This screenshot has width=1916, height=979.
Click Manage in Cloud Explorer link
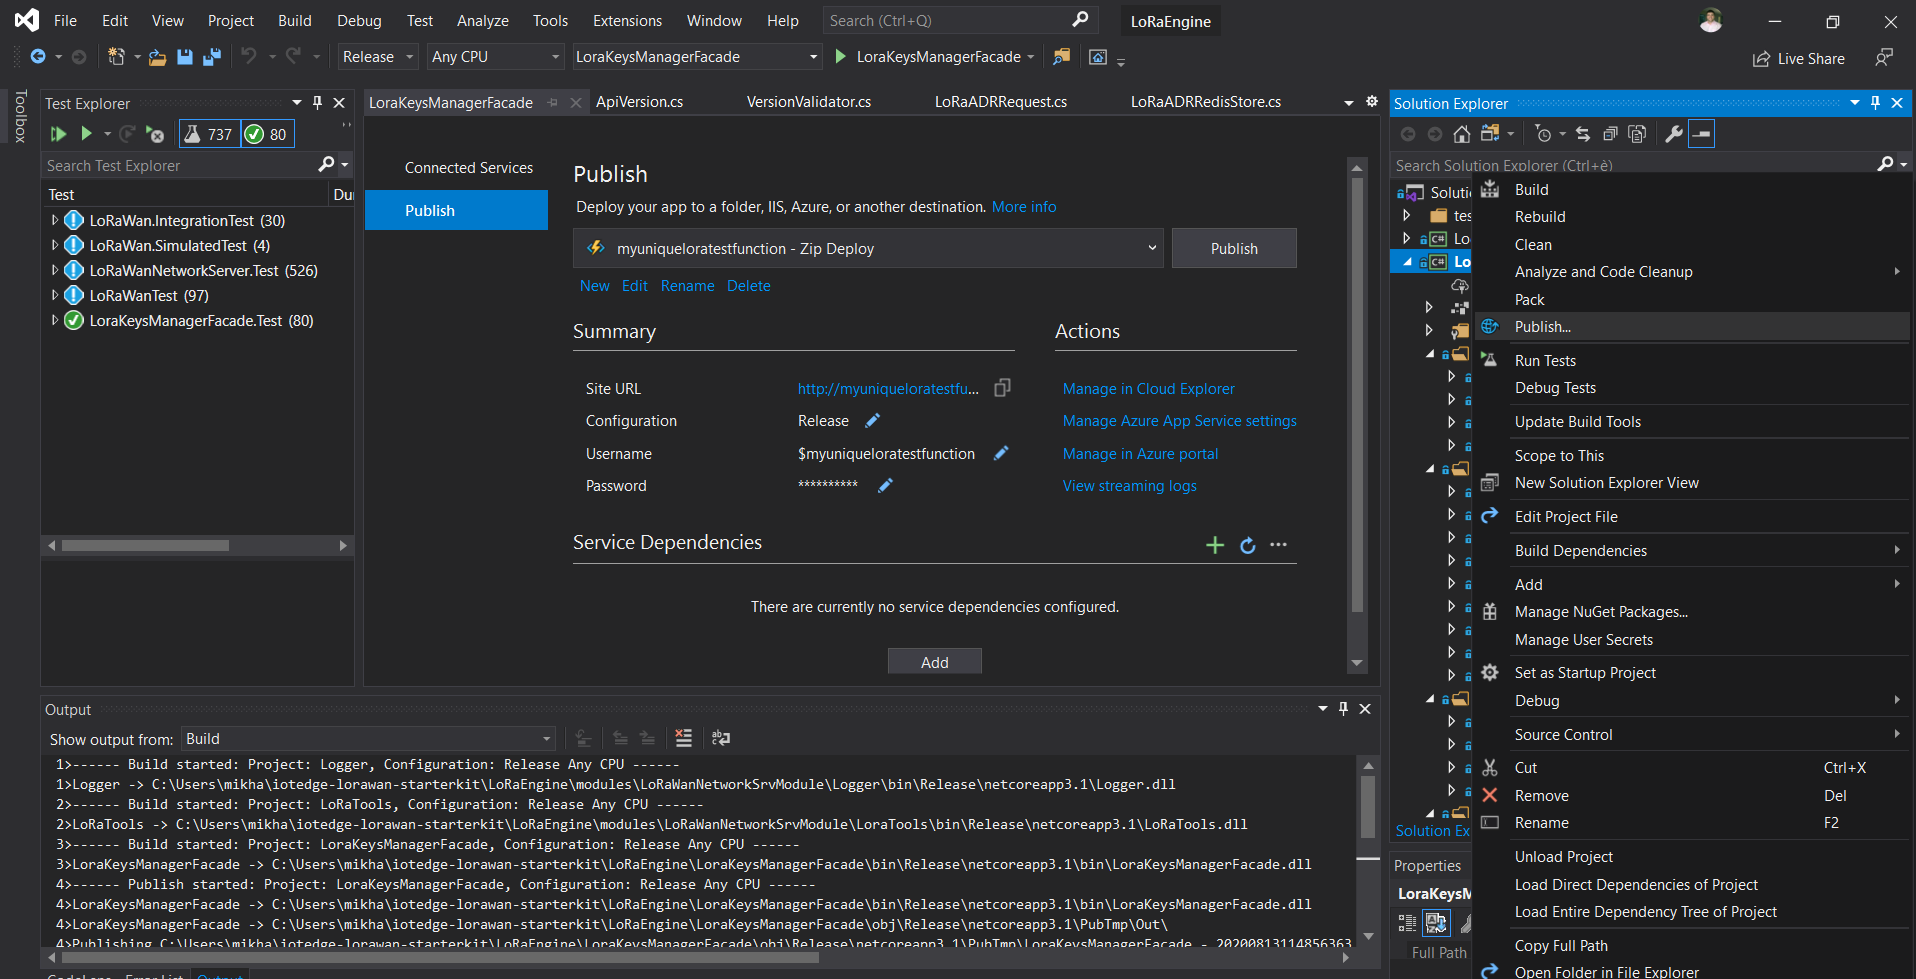click(1148, 388)
